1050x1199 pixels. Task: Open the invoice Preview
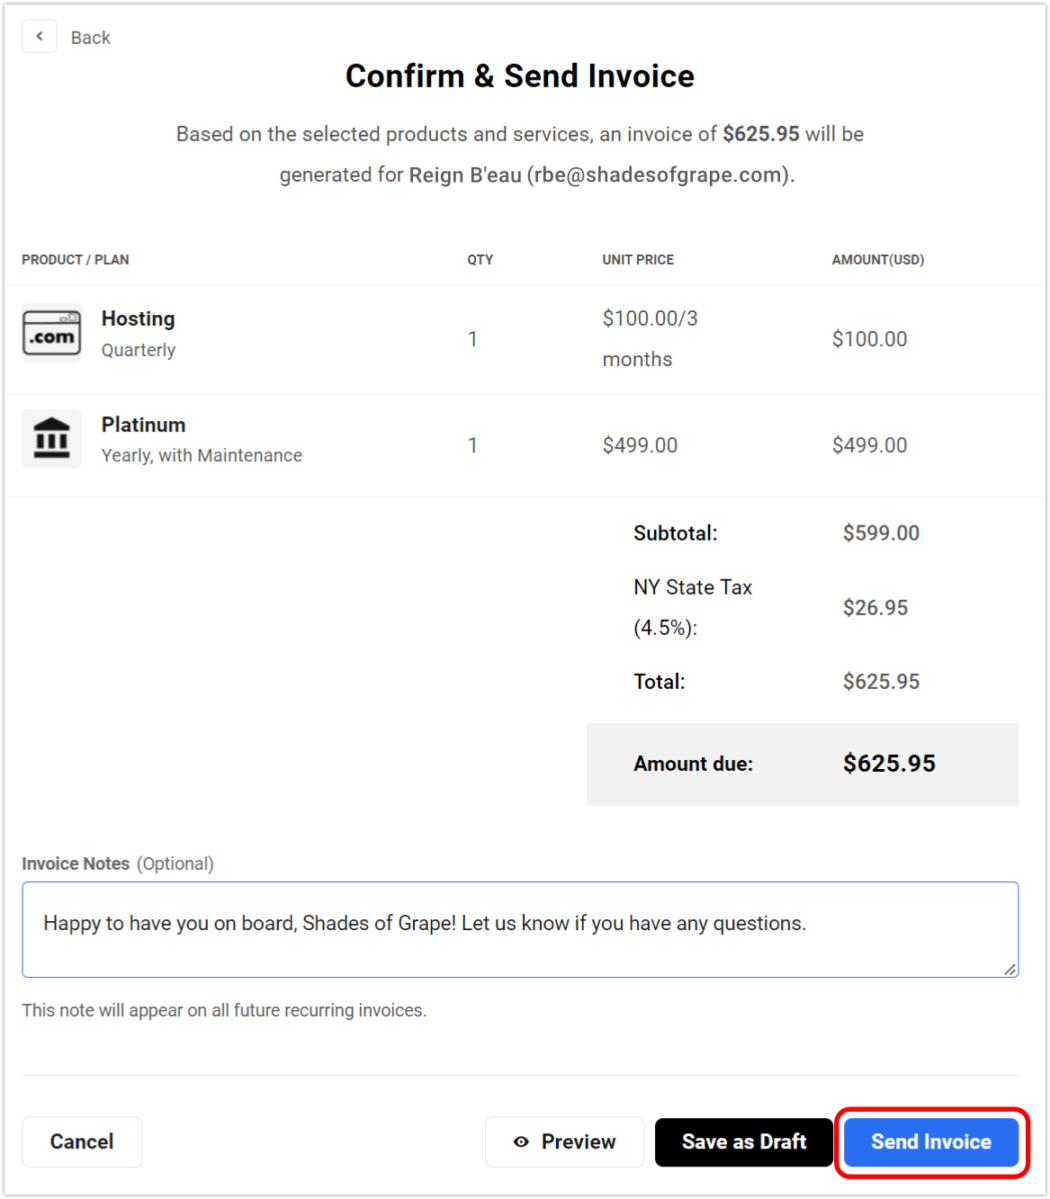564,1141
